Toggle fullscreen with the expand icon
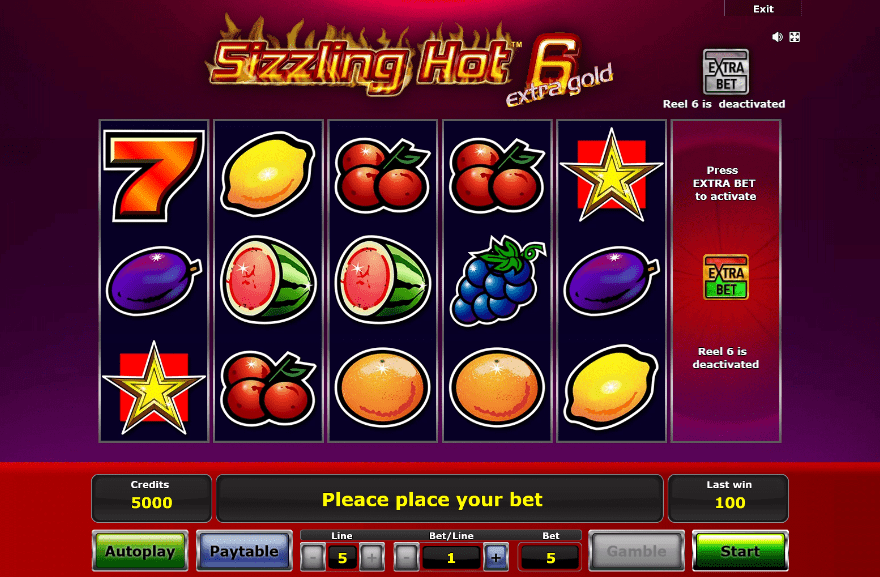Viewport: 880px width, 577px height. pyautogui.click(x=795, y=37)
